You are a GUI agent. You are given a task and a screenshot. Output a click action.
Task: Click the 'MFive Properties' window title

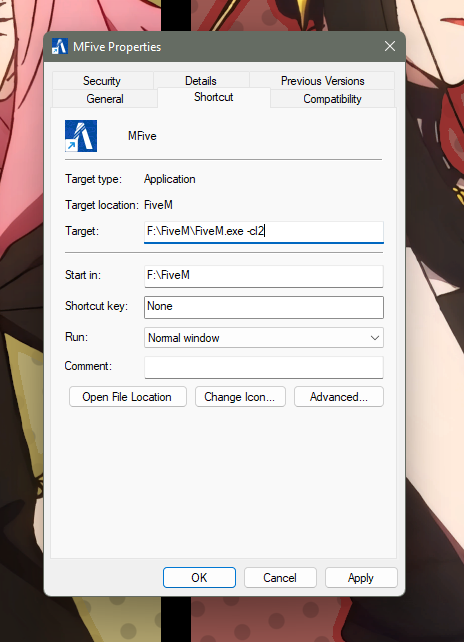(x=117, y=47)
